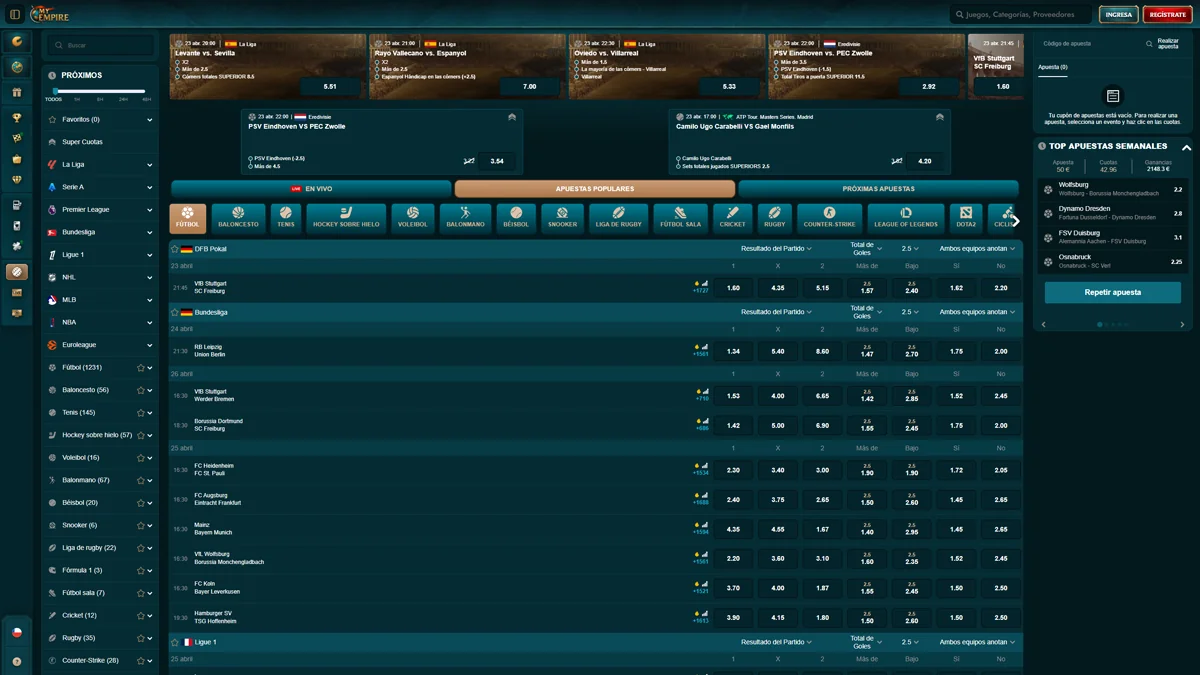Collapse the Top Apuestas Semanales panel
Screen dimensions: 1200x675
click(x=1187, y=146)
